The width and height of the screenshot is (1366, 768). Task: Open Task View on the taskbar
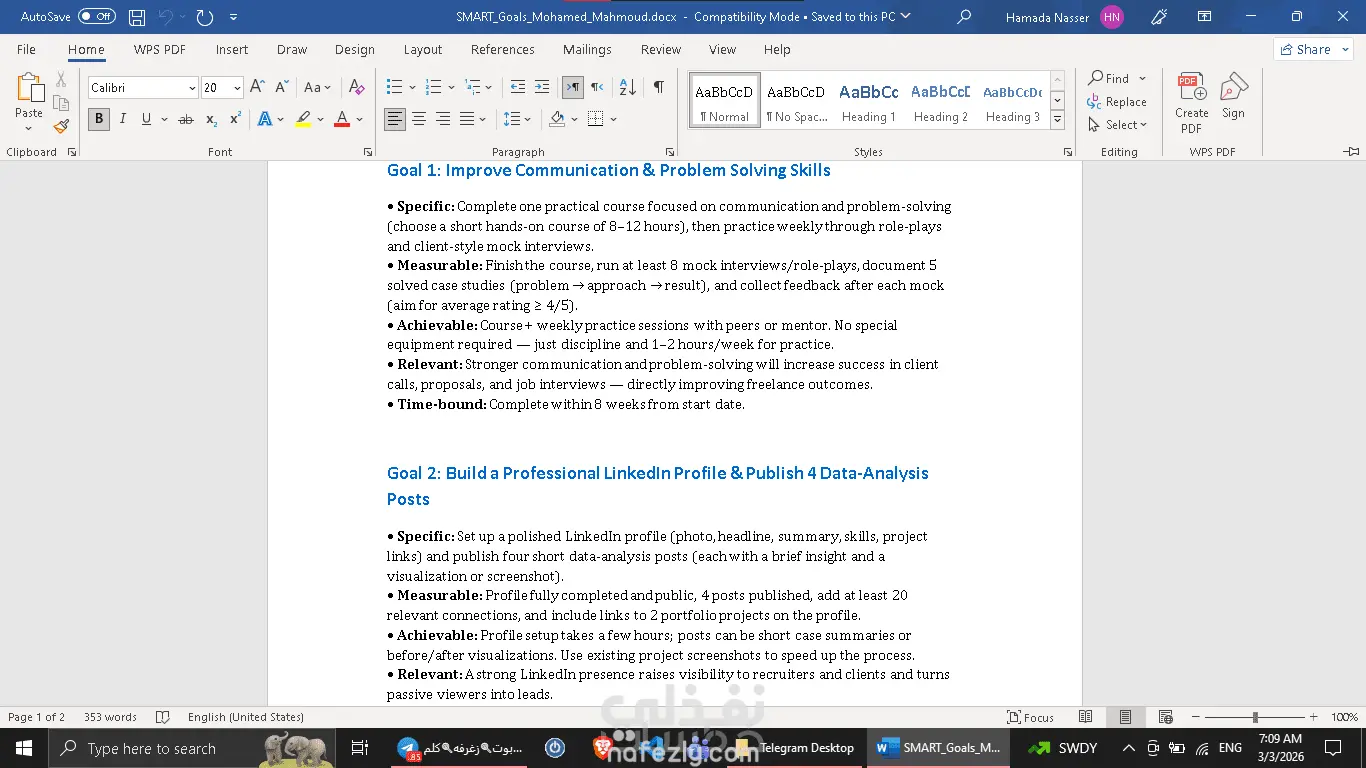pos(360,748)
